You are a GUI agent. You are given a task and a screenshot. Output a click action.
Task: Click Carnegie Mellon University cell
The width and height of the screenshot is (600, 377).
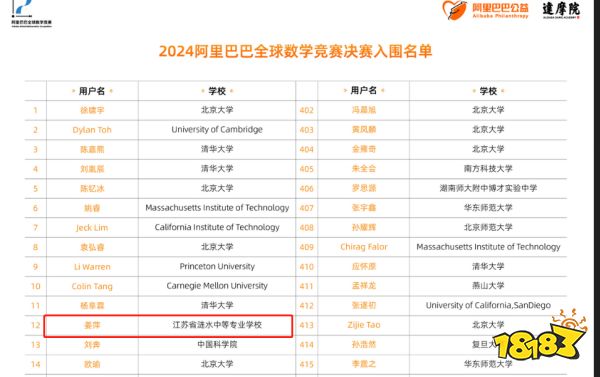point(217,286)
